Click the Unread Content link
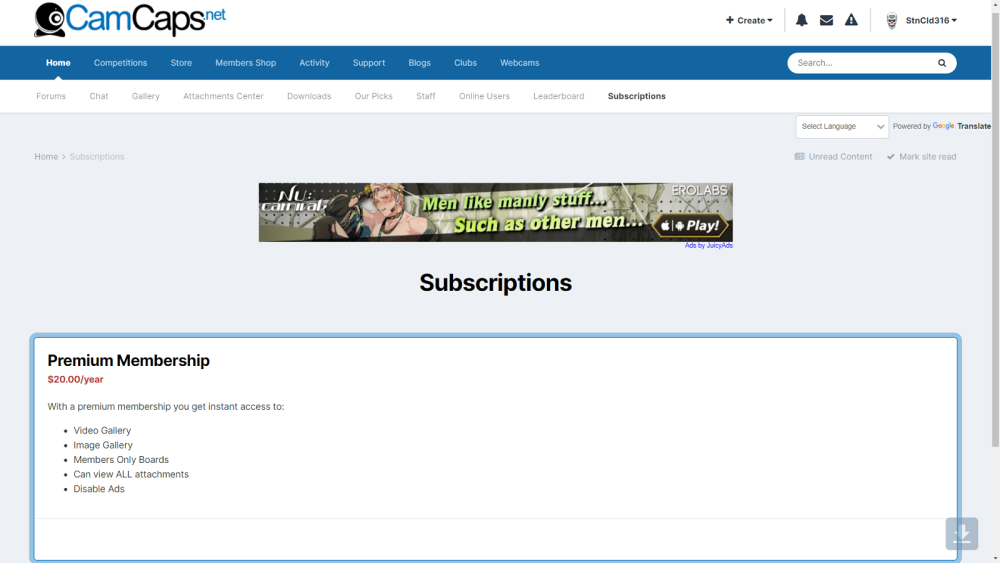This screenshot has height=563, width=1000. pyautogui.click(x=834, y=157)
